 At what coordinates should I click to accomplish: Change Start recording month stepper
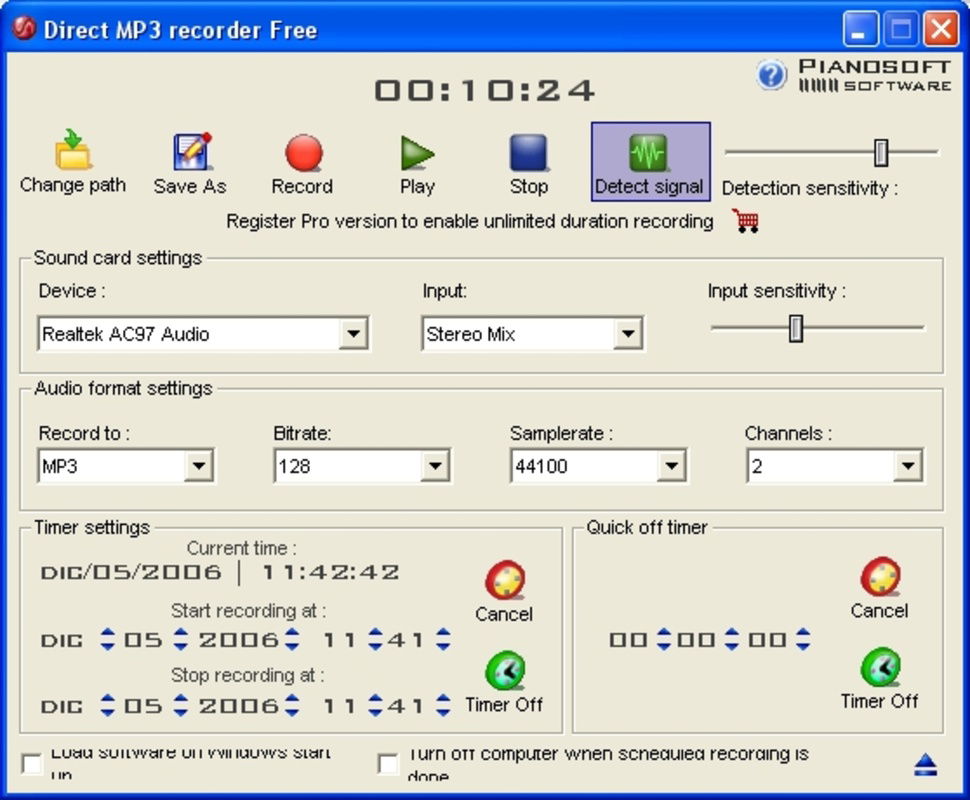108,639
